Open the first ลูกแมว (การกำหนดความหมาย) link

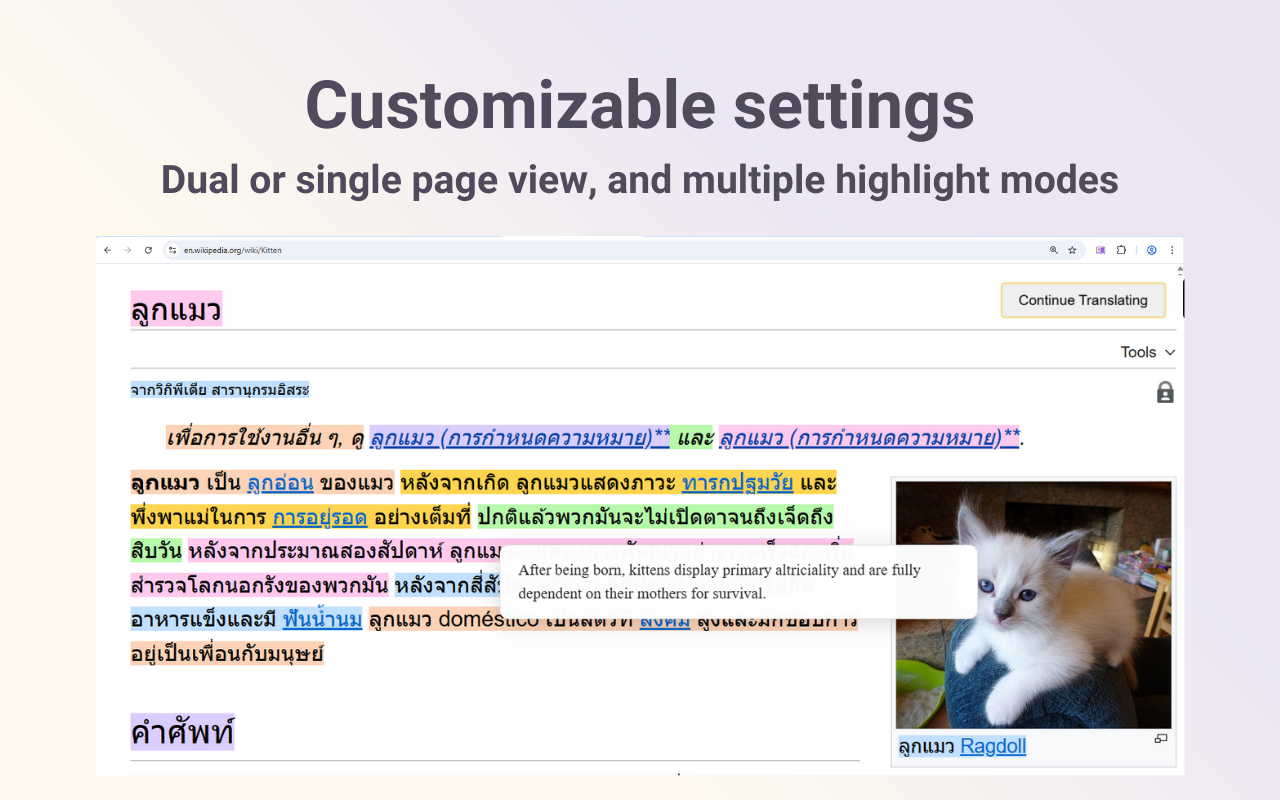(520, 438)
